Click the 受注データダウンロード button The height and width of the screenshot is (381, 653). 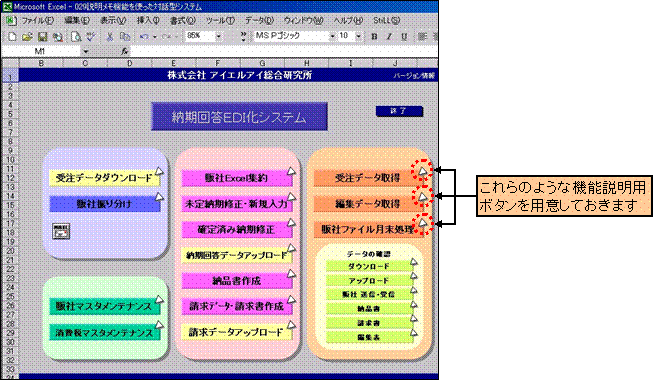(x=104, y=178)
